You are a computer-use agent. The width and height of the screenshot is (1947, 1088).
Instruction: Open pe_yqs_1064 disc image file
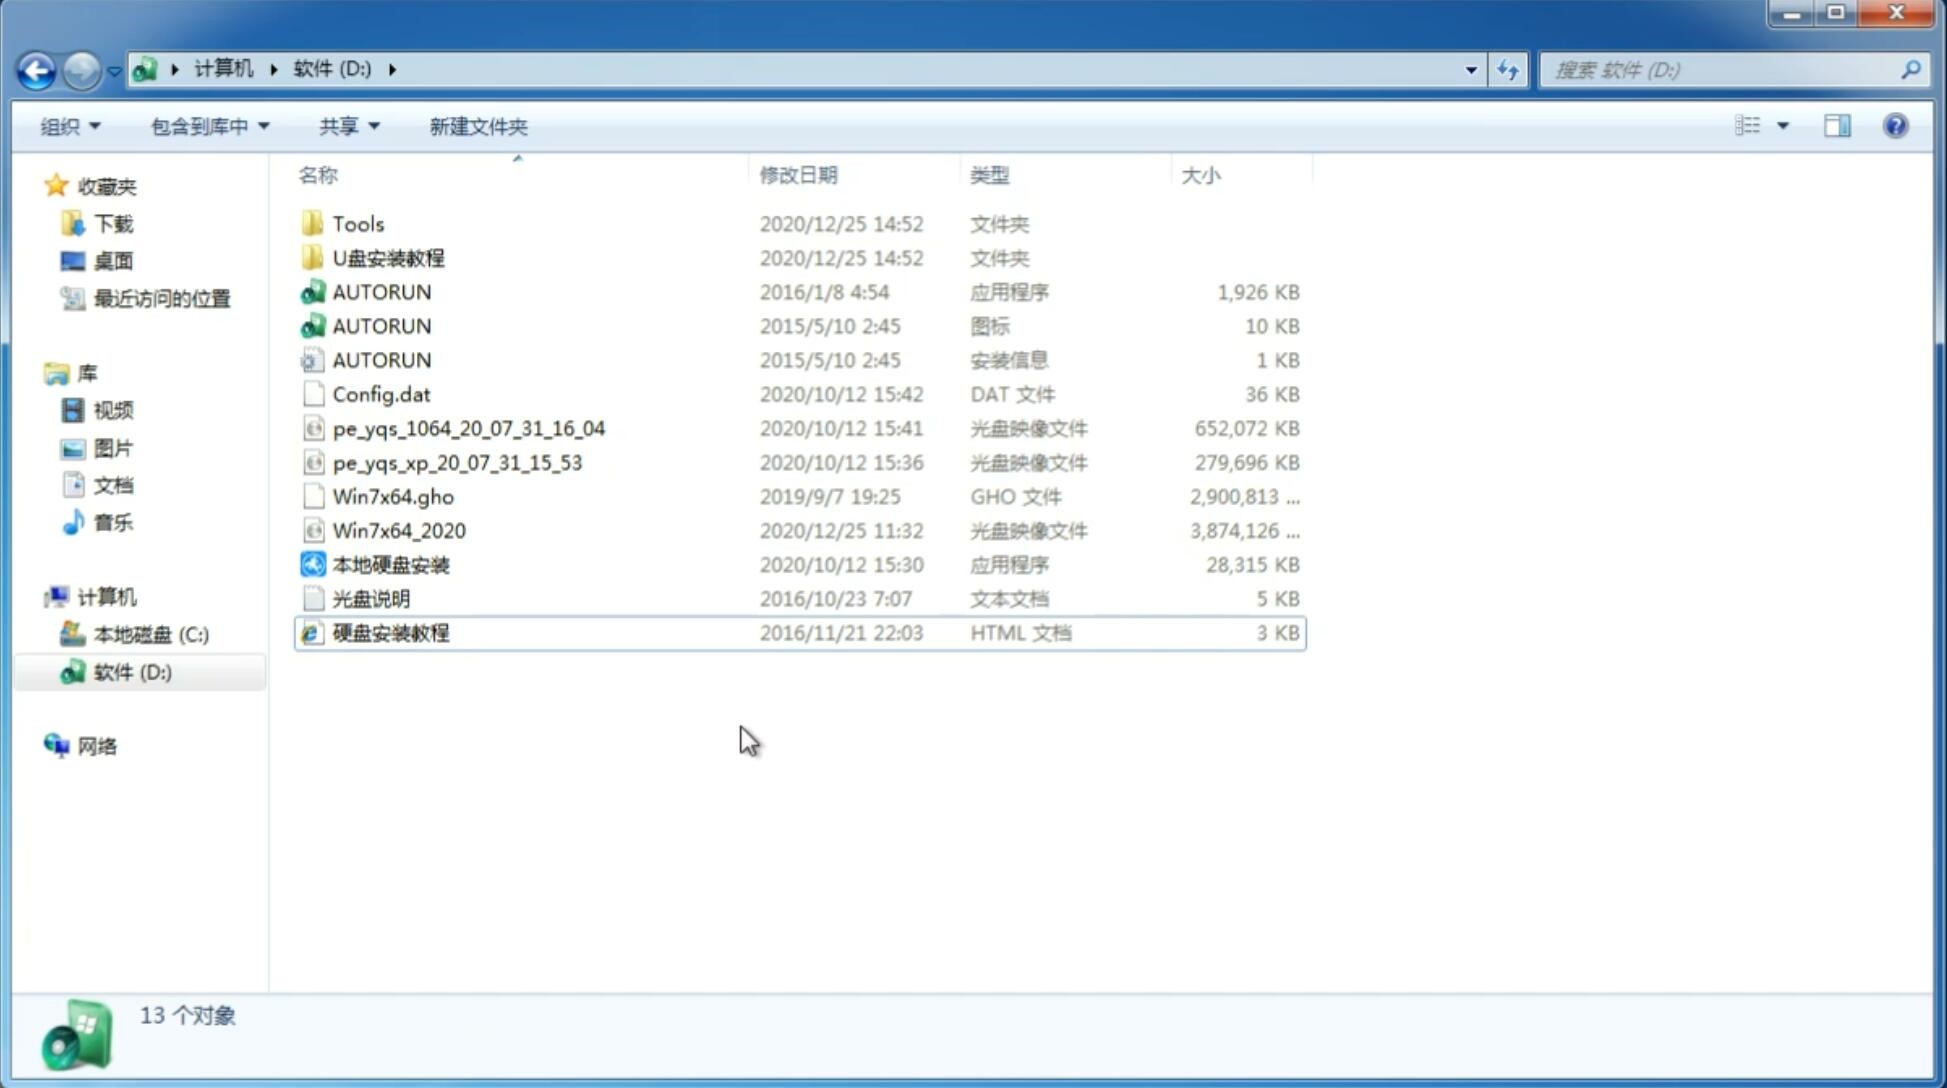[x=471, y=428]
